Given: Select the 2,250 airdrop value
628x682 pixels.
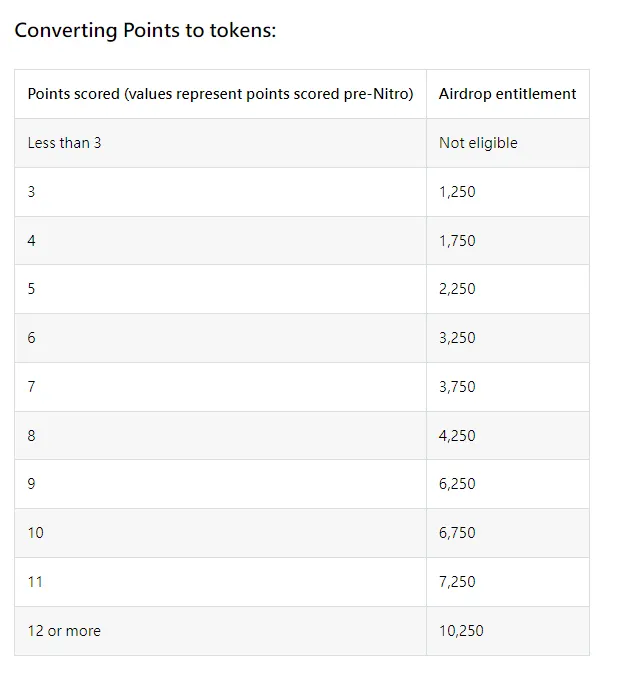Looking at the screenshot, I should coord(457,289).
